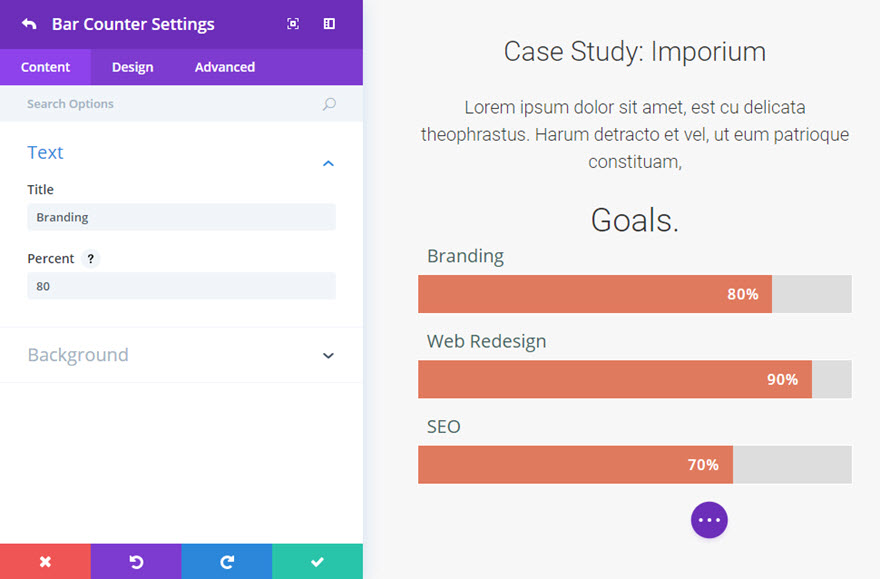
Task: Expand the Background section chevron
Action: 328,356
